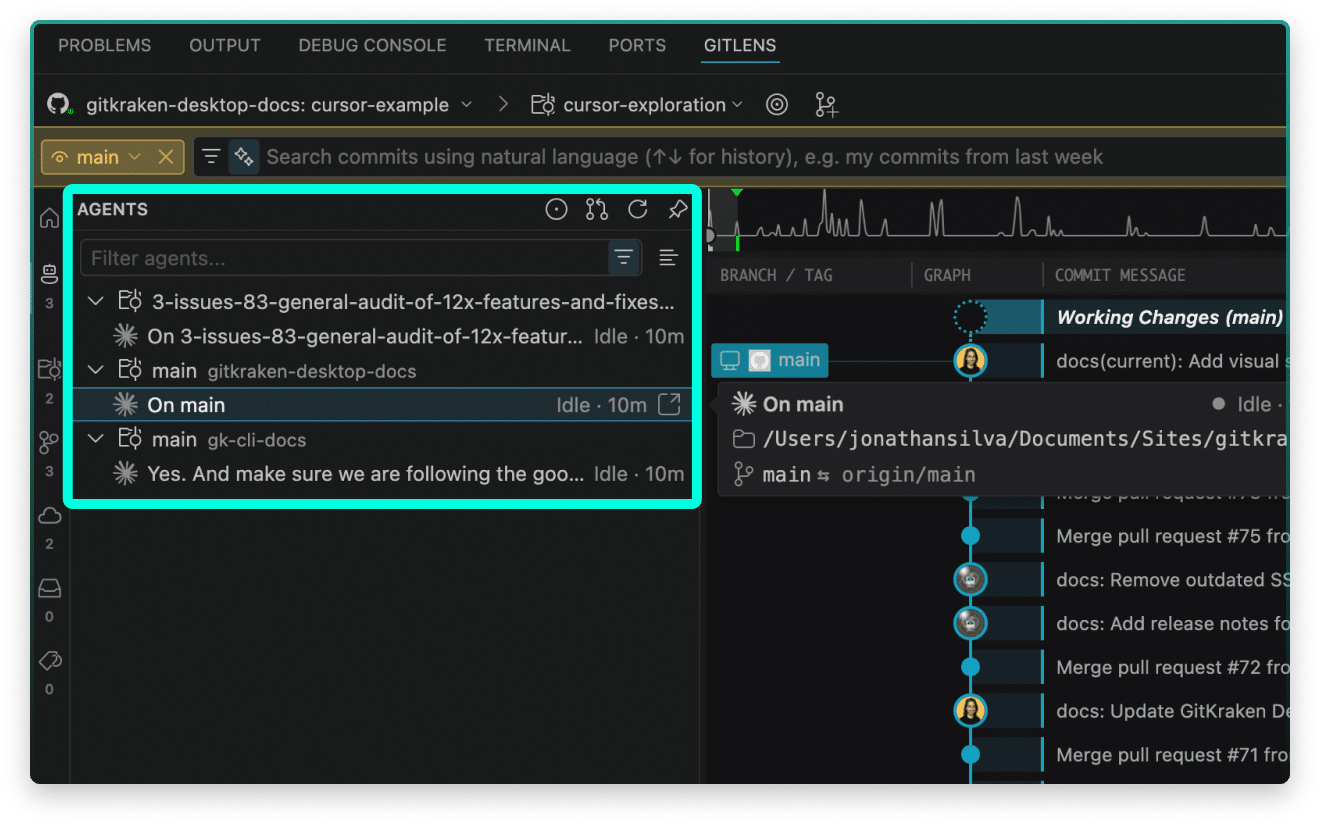Select commit 'docs: Remove outdated SS'

point(1172,580)
